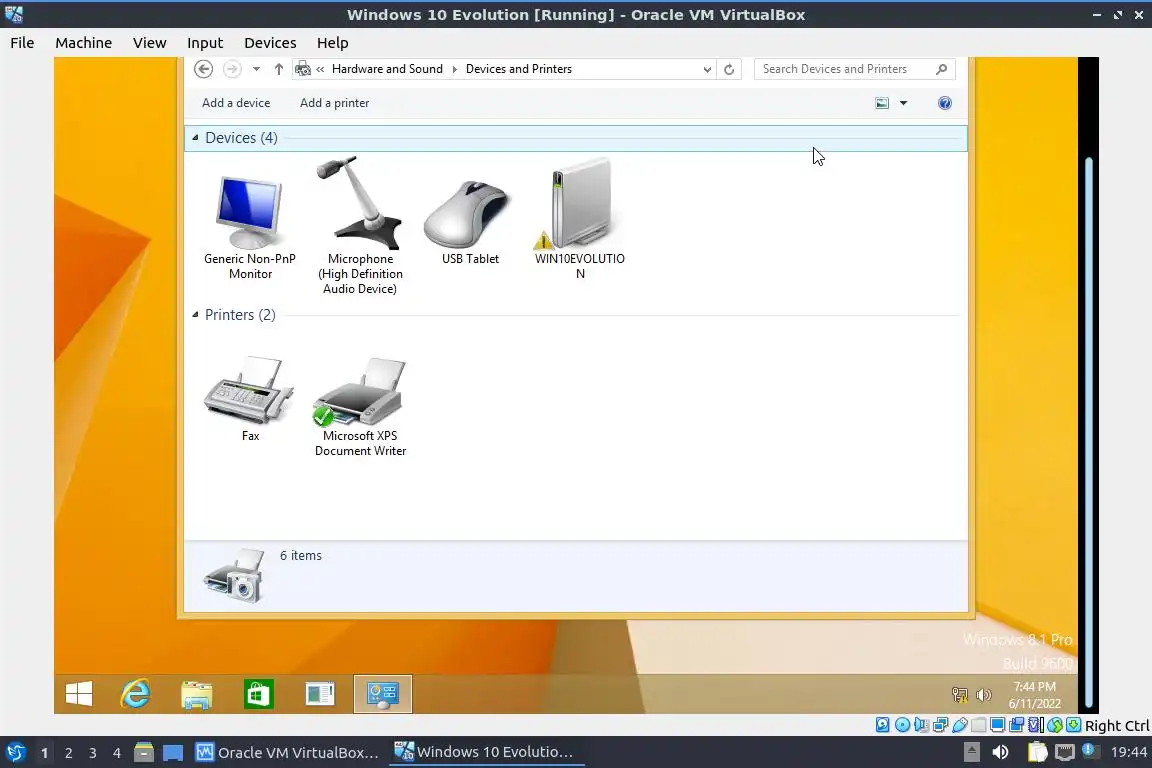Click the Forward navigation arrow

pyautogui.click(x=232, y=69)
